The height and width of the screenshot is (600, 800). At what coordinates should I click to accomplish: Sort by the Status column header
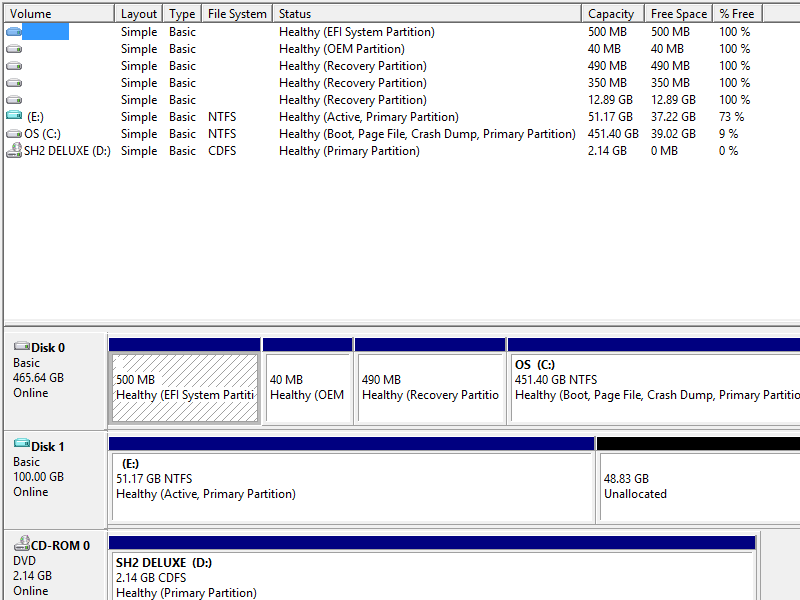pos(426,14)
